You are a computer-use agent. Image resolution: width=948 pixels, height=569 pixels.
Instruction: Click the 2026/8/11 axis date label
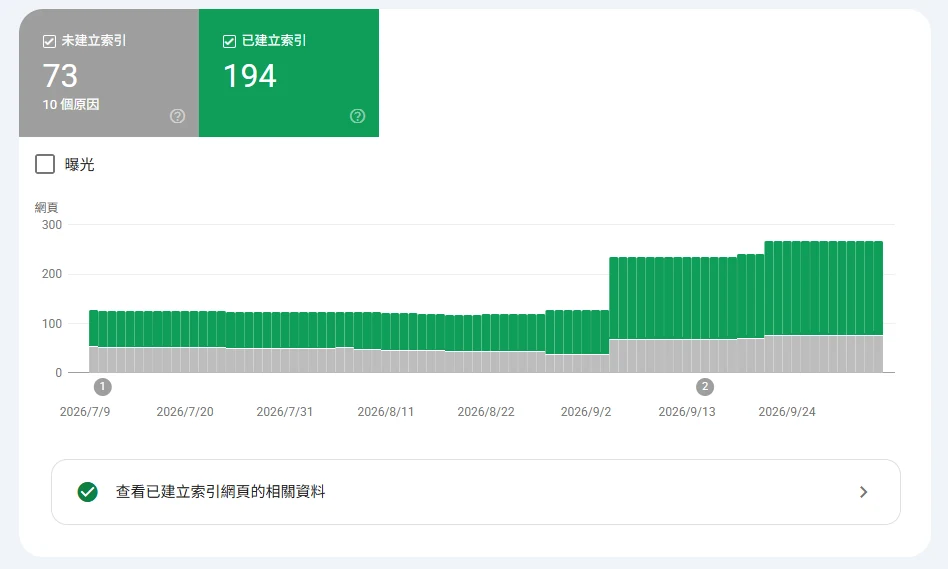click(x=386, y=412)
